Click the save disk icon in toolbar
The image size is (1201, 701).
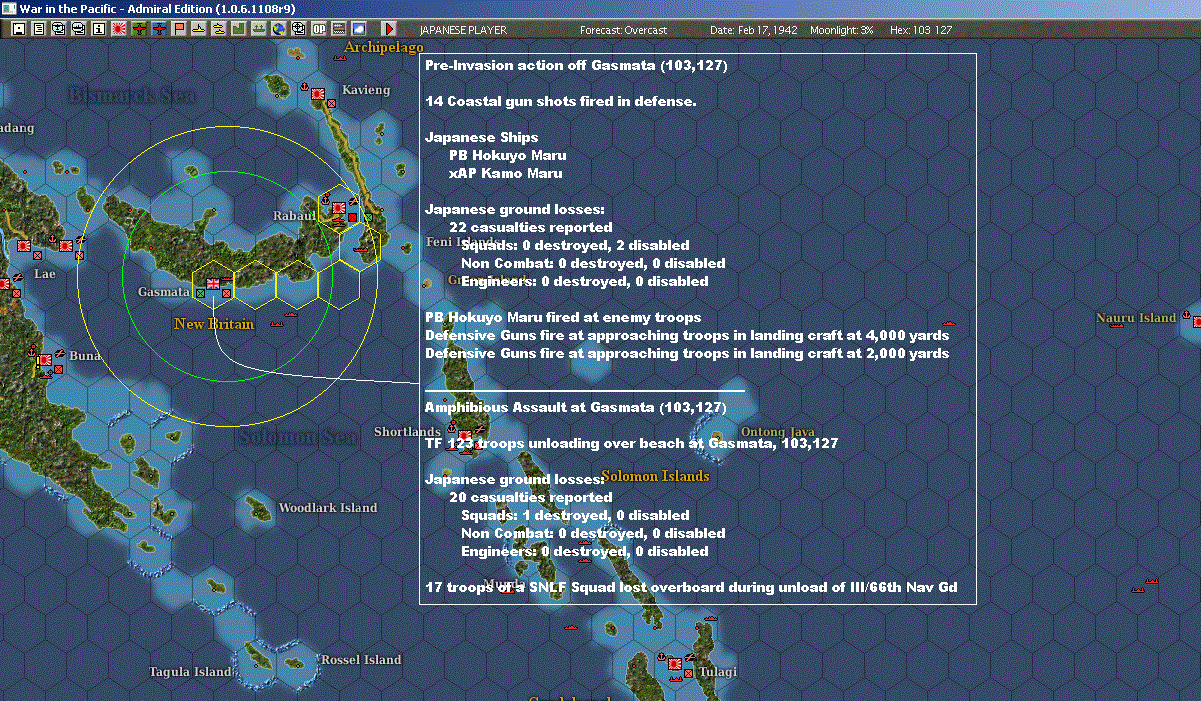(x=18, y=30)
